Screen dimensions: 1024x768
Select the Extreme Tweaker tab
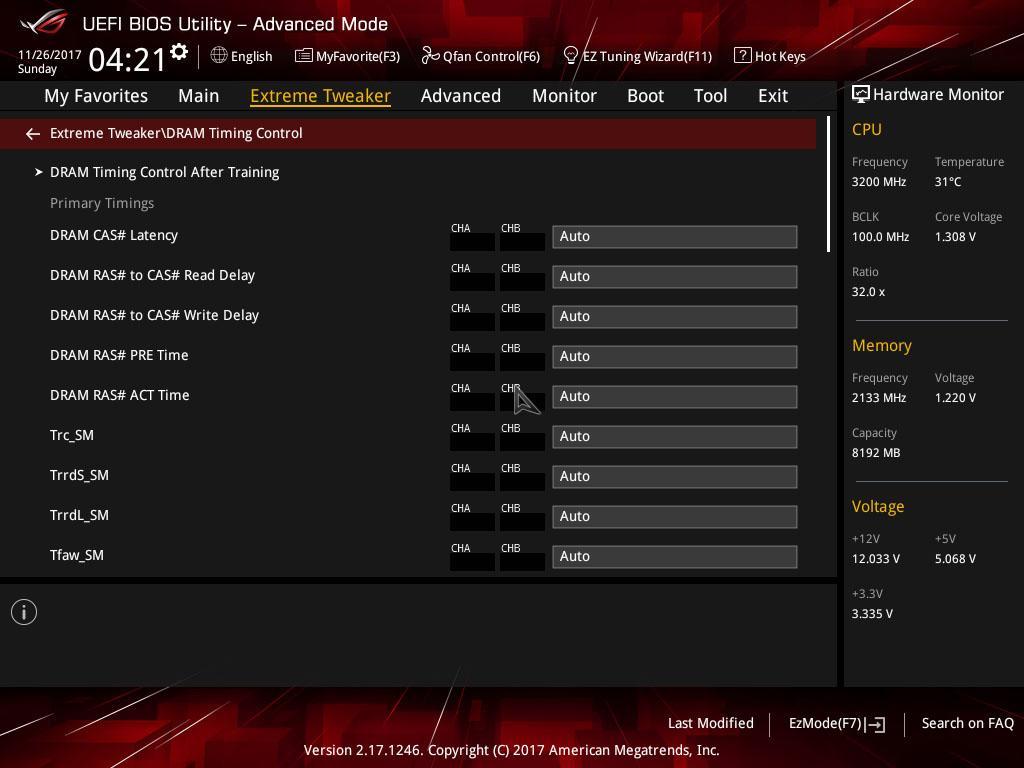321,96
